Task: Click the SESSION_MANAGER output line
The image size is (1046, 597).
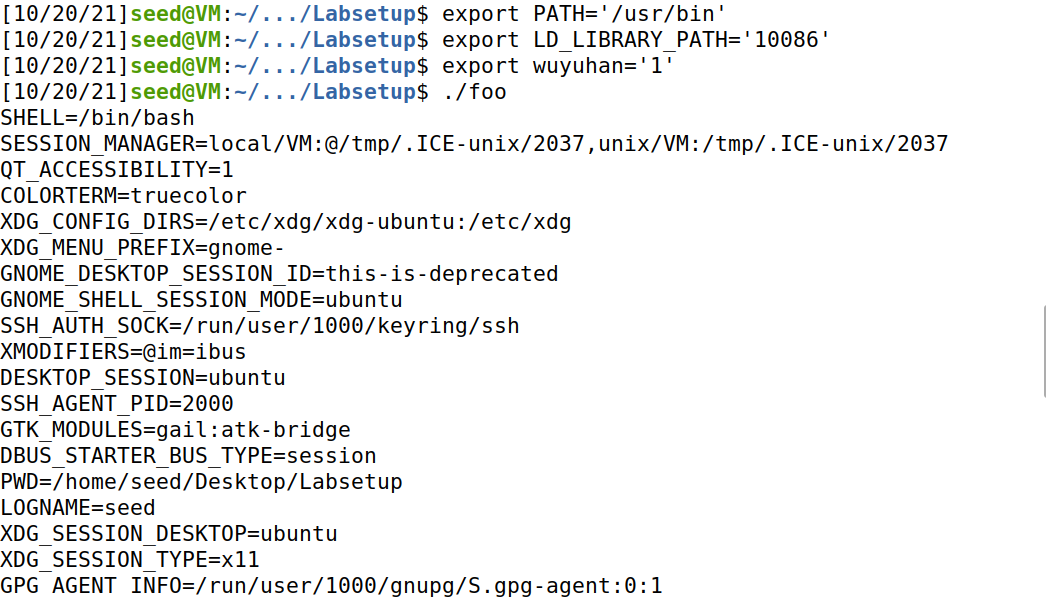Action: [x=474, y=144]
